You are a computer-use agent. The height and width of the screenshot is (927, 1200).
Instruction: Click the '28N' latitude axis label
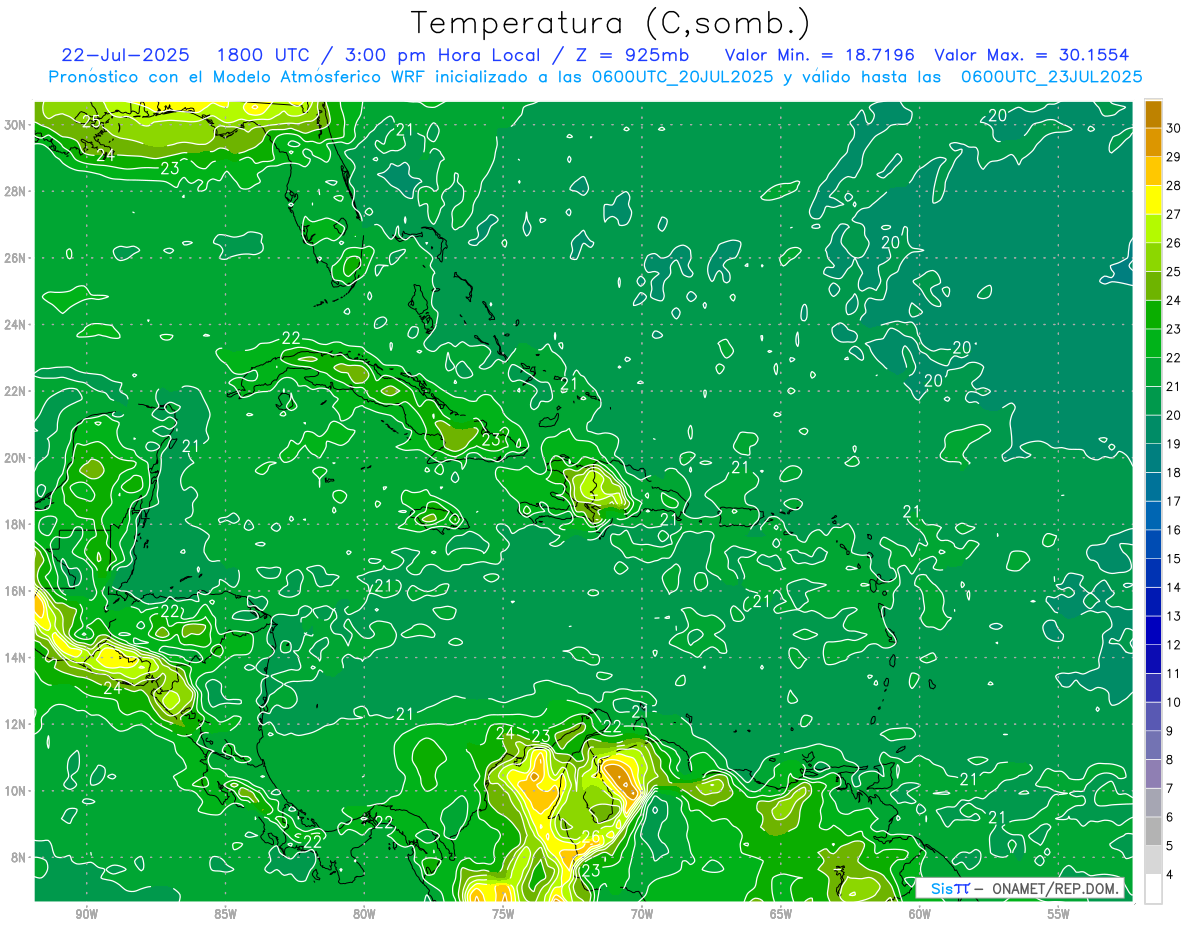pyautogui.click(x=17, y=191)
